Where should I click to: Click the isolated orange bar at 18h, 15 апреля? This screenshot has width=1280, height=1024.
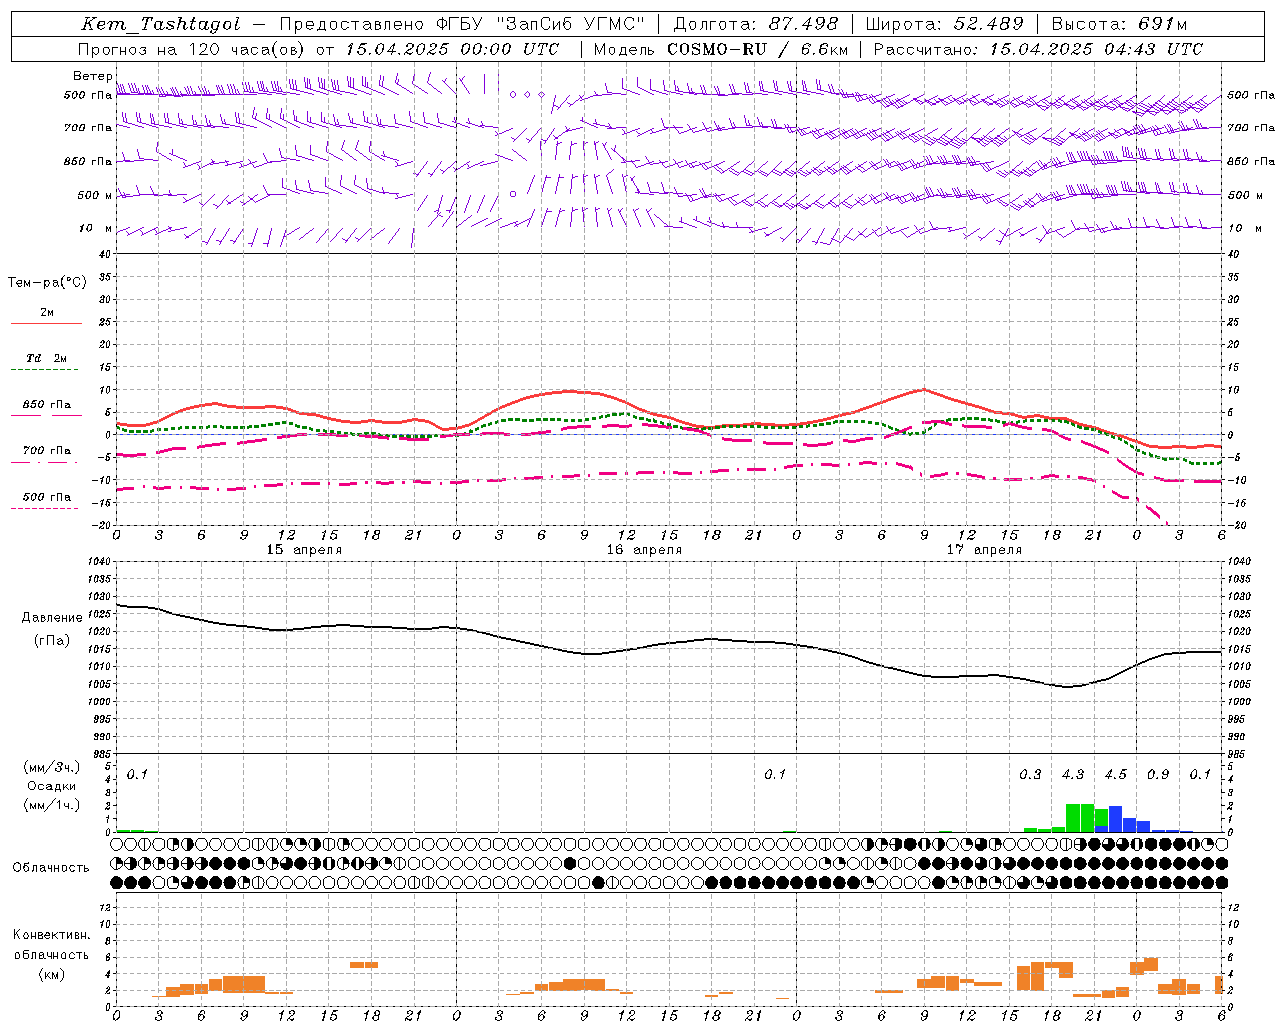point(364,965)
